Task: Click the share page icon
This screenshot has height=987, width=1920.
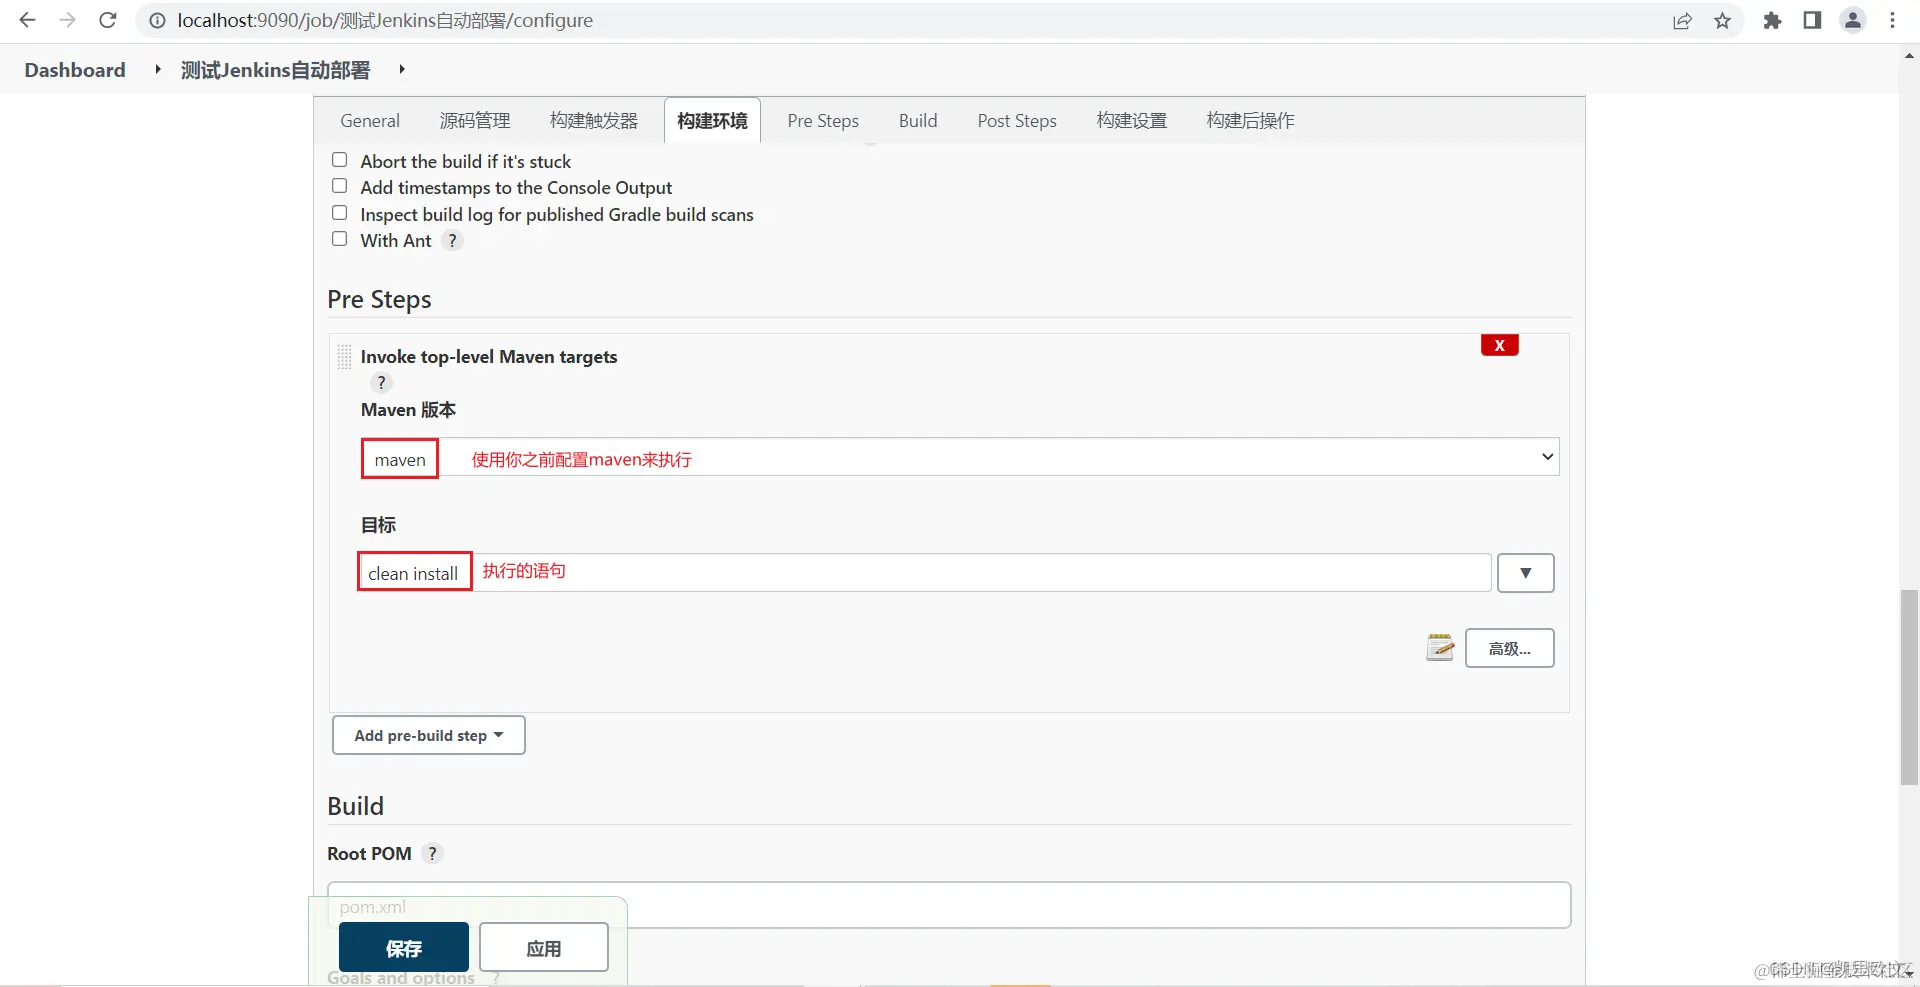Action: tap(1683, 20)
